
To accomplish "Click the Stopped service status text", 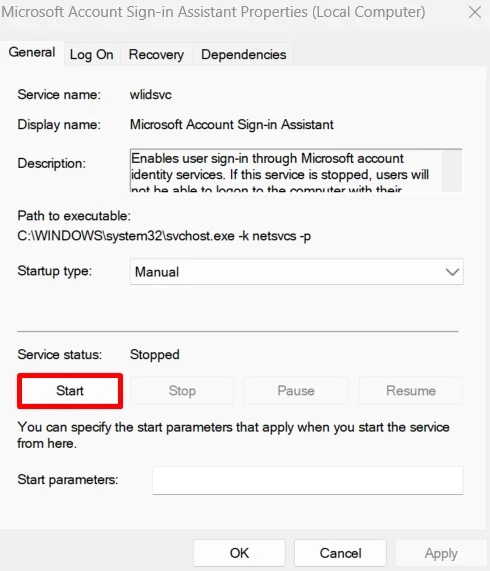I will point(155,355).
